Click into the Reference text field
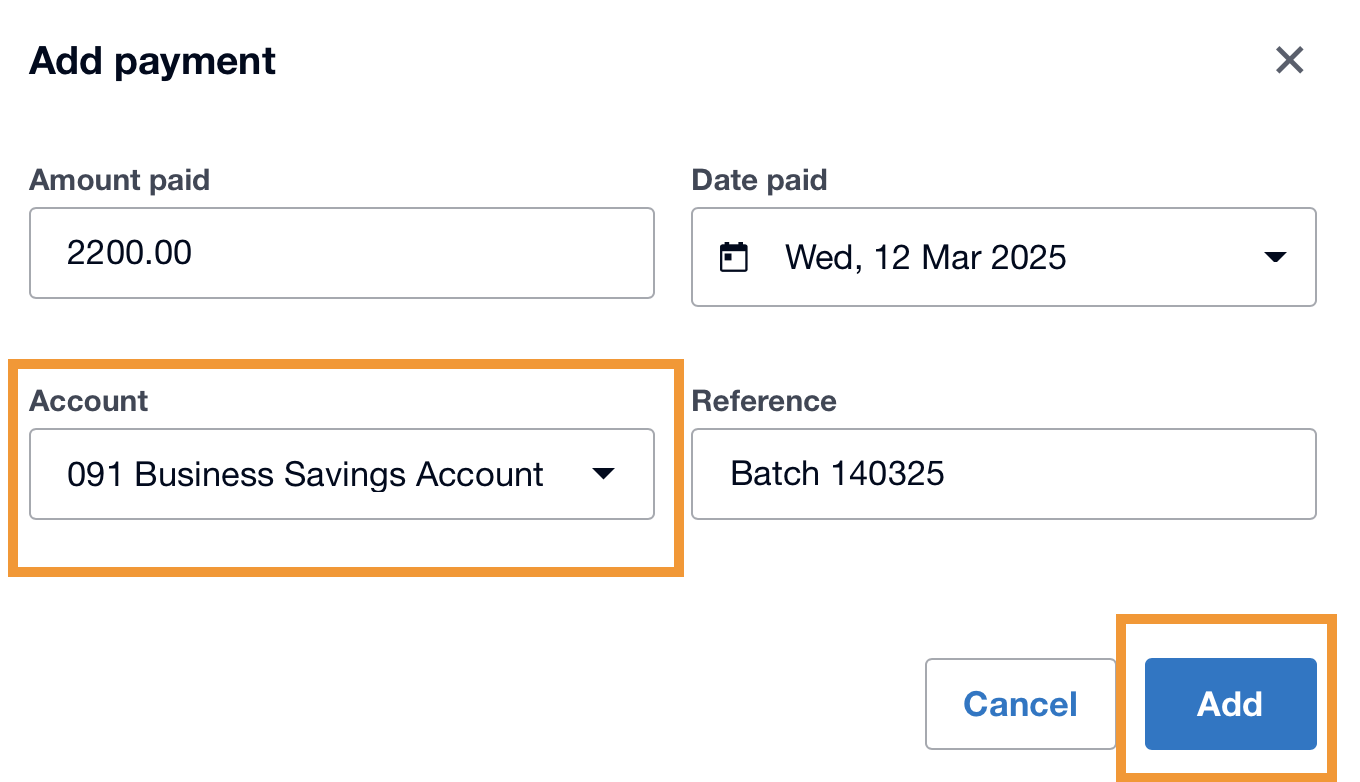The image size is (1360, 782). coord(1003,474)
